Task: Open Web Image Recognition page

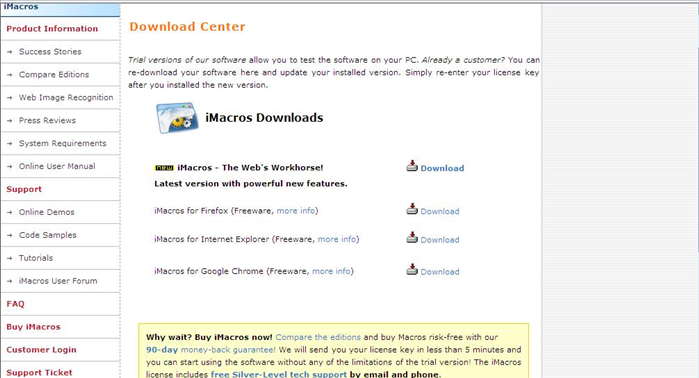Action: click(66, 98)
